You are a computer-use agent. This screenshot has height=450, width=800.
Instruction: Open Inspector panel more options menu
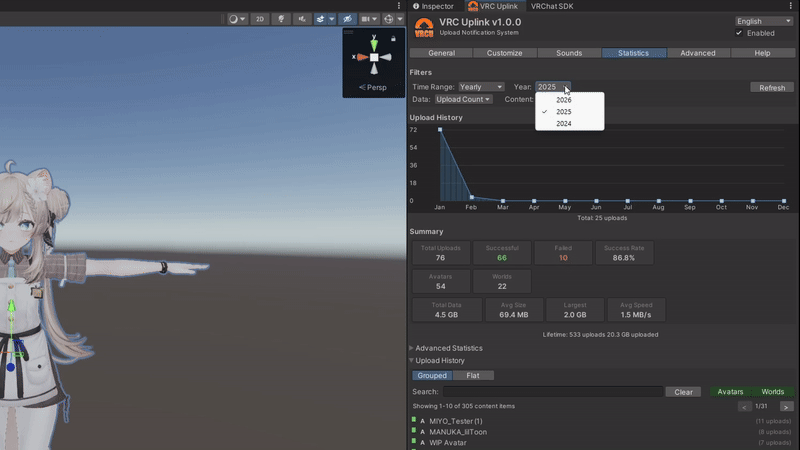tap(791, 6)
